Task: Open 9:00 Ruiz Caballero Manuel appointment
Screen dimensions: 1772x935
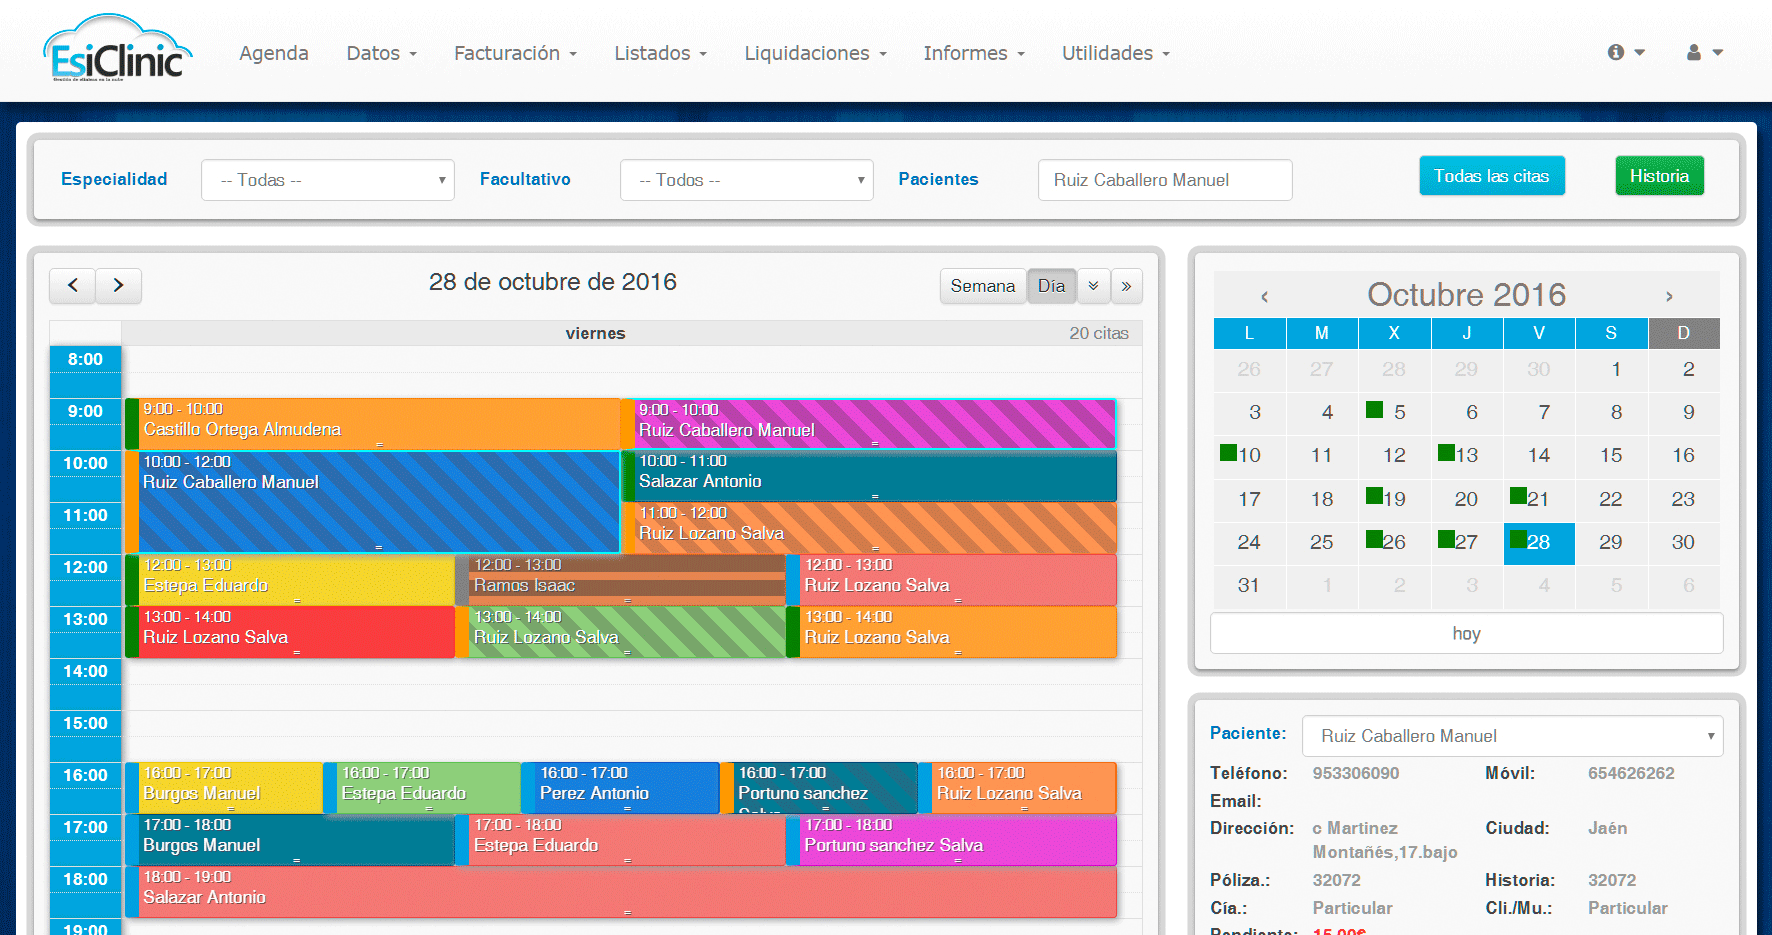Action: pos(869,424)
